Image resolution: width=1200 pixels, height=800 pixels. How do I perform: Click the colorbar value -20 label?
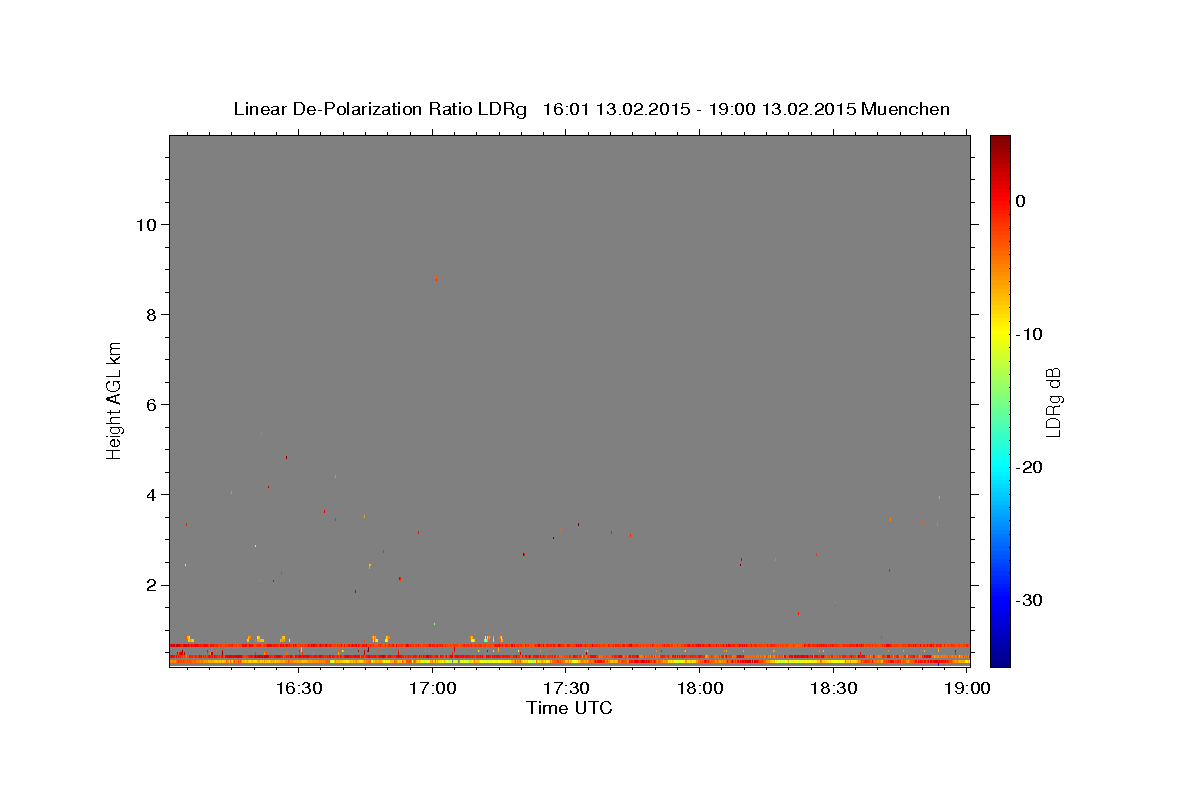[1029, 467]
